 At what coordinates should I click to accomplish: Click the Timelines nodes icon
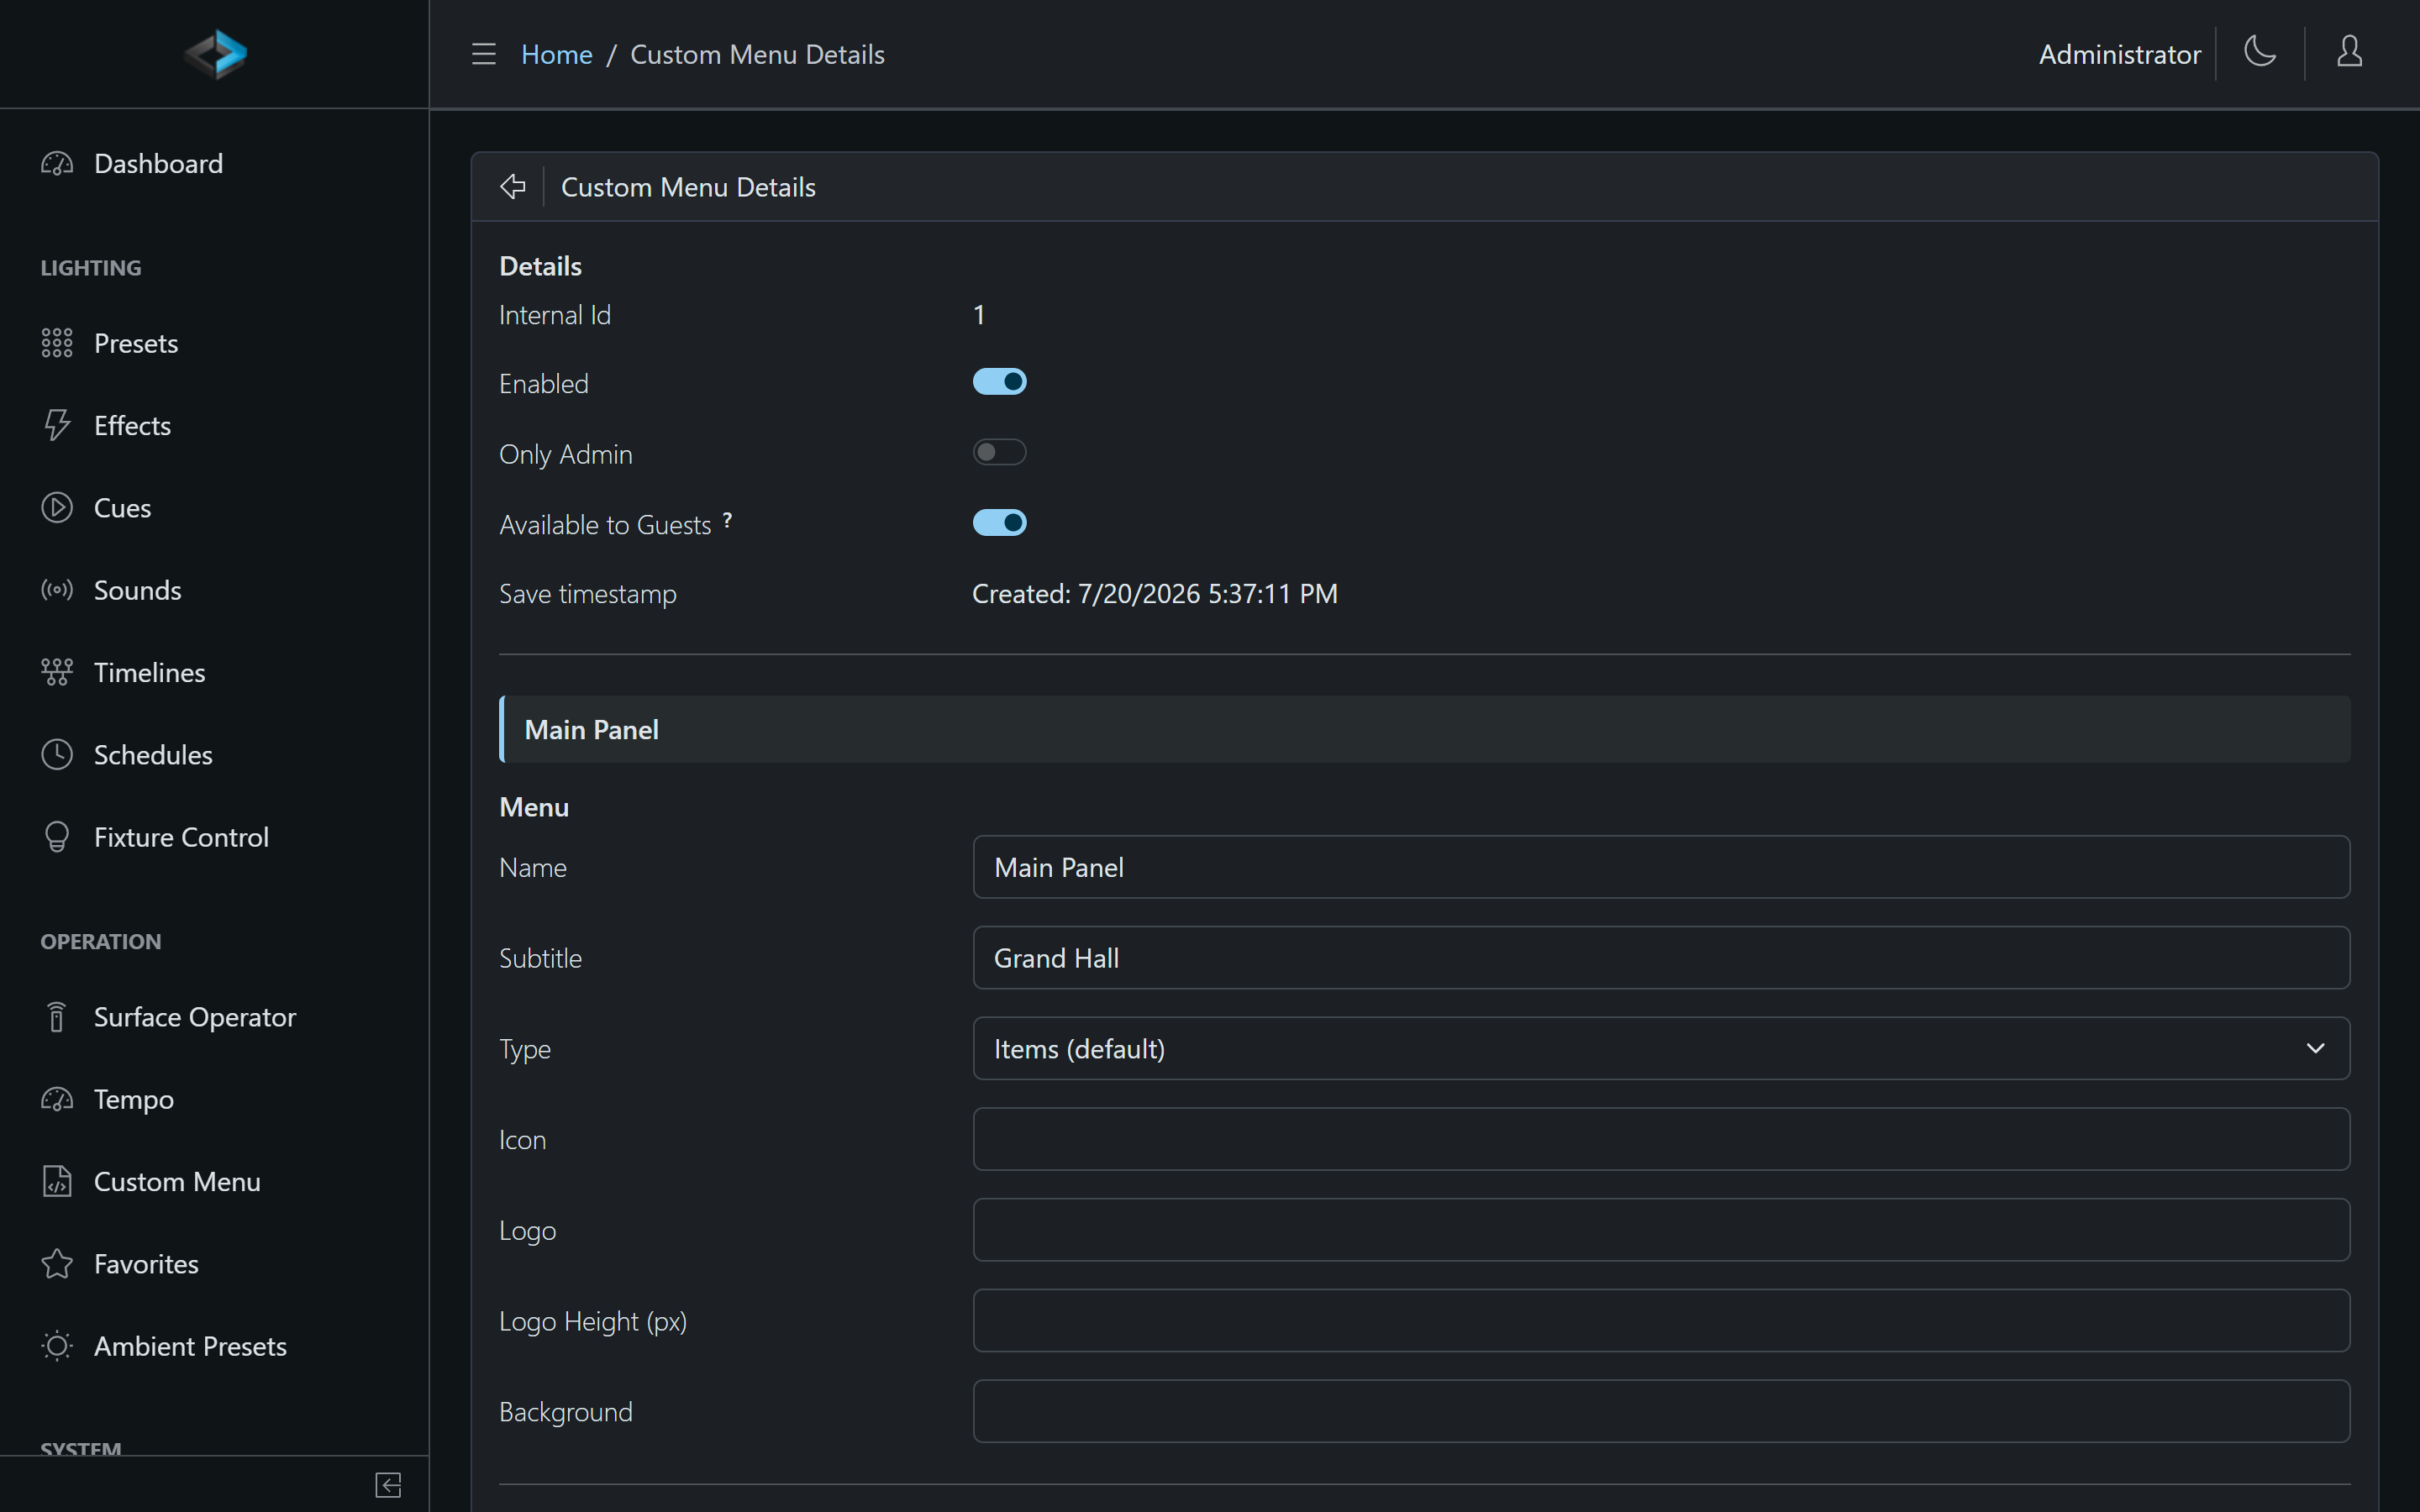57,672
